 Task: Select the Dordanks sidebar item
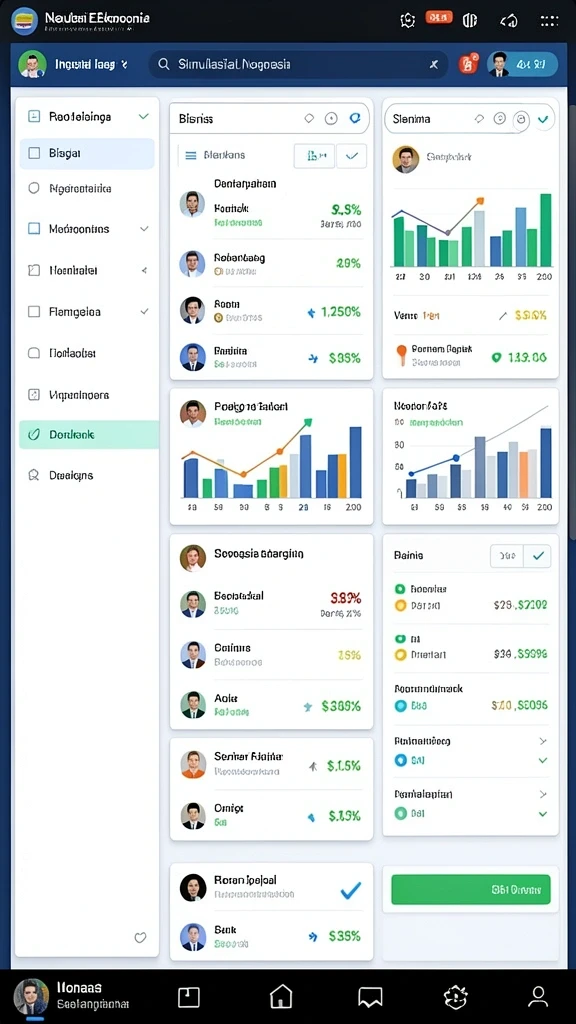89,434
